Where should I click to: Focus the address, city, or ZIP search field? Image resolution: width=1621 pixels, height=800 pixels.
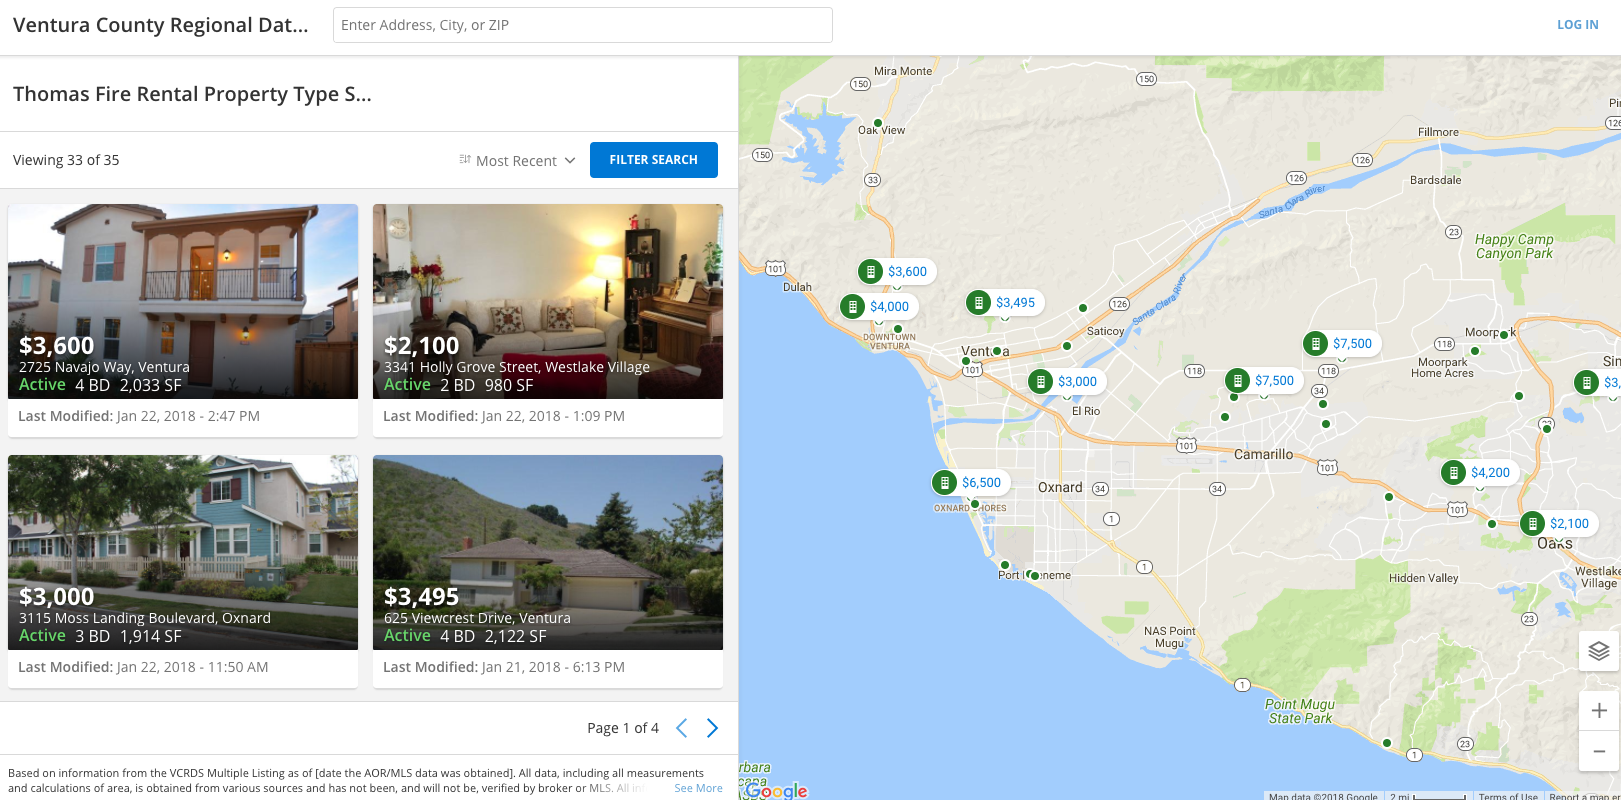[x=583, y=25]
